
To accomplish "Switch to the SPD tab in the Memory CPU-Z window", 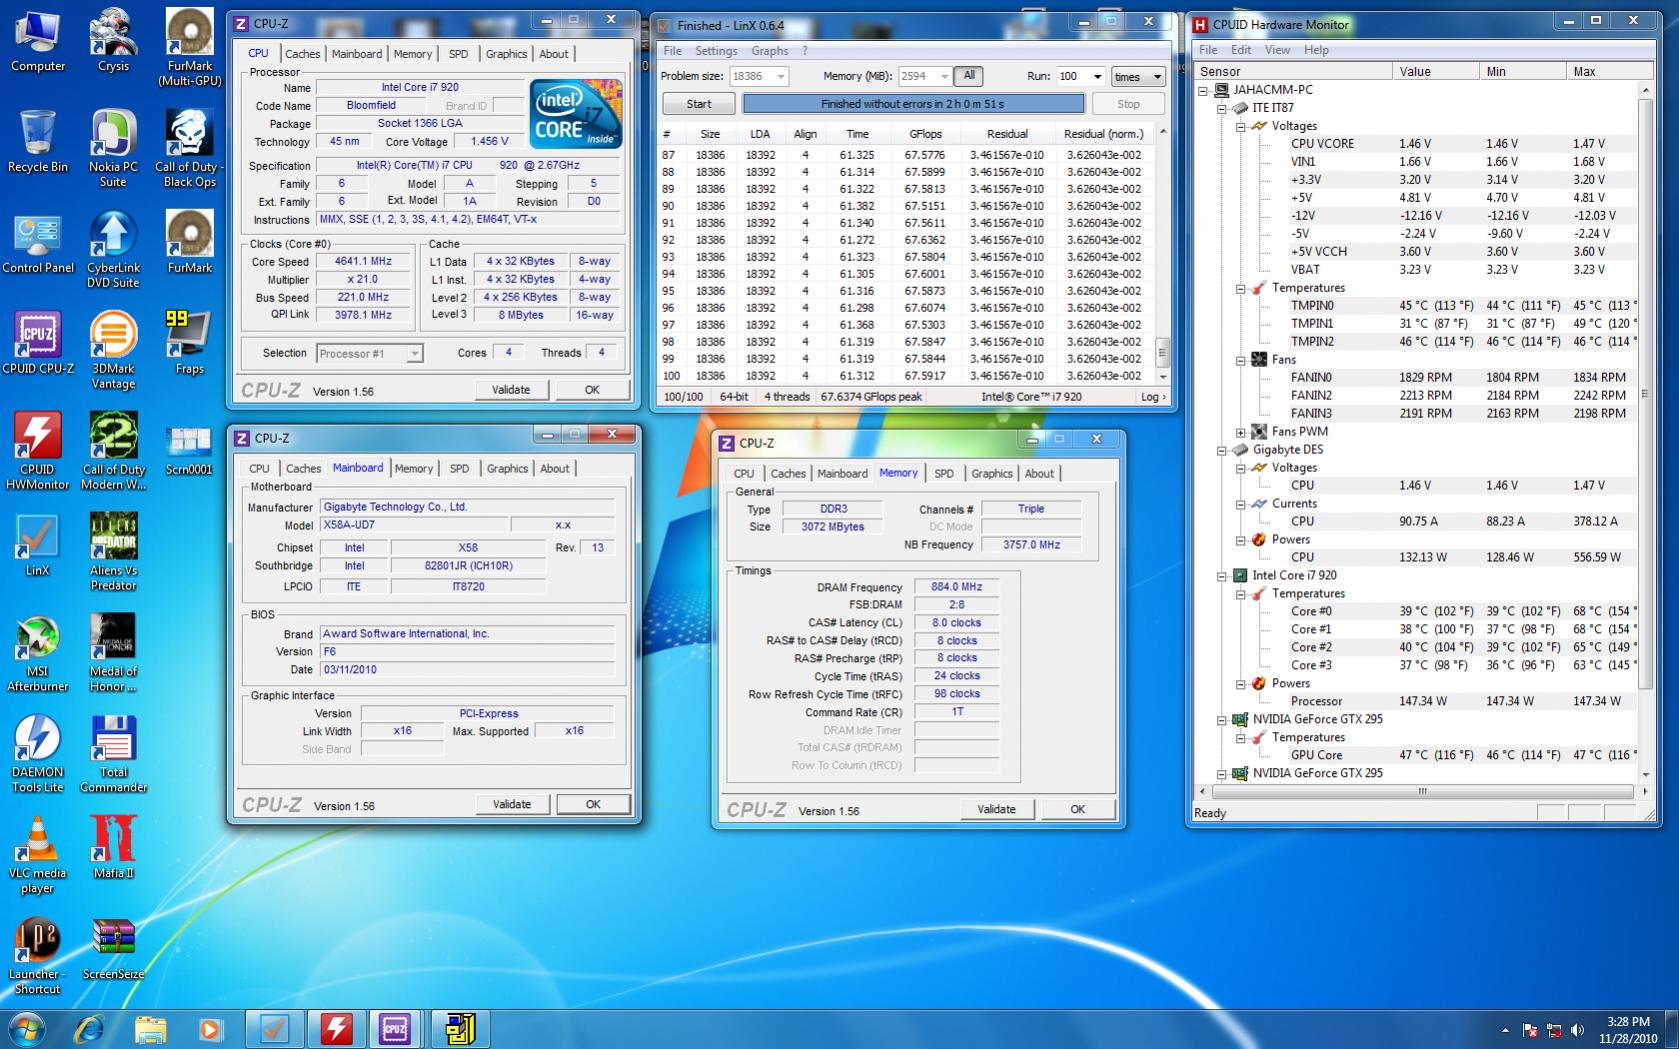I will (943, 473).
